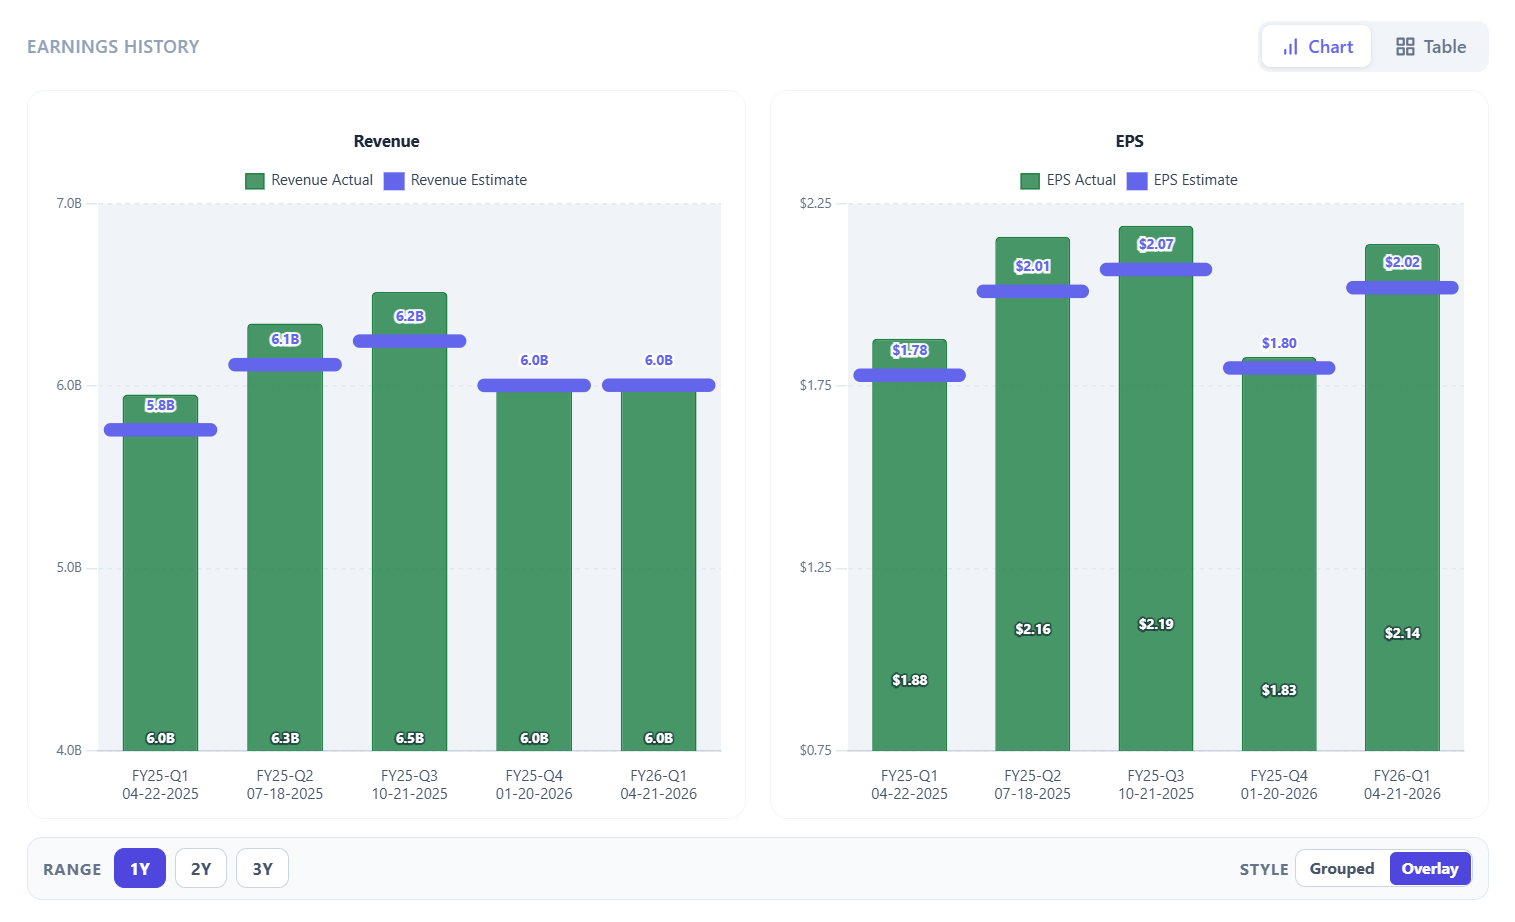Click the FY26-Q1 EPS estimate marker $2.02
This screenshot has height=922, width=1515.
pyautogui.click(x=1402, y=288)
